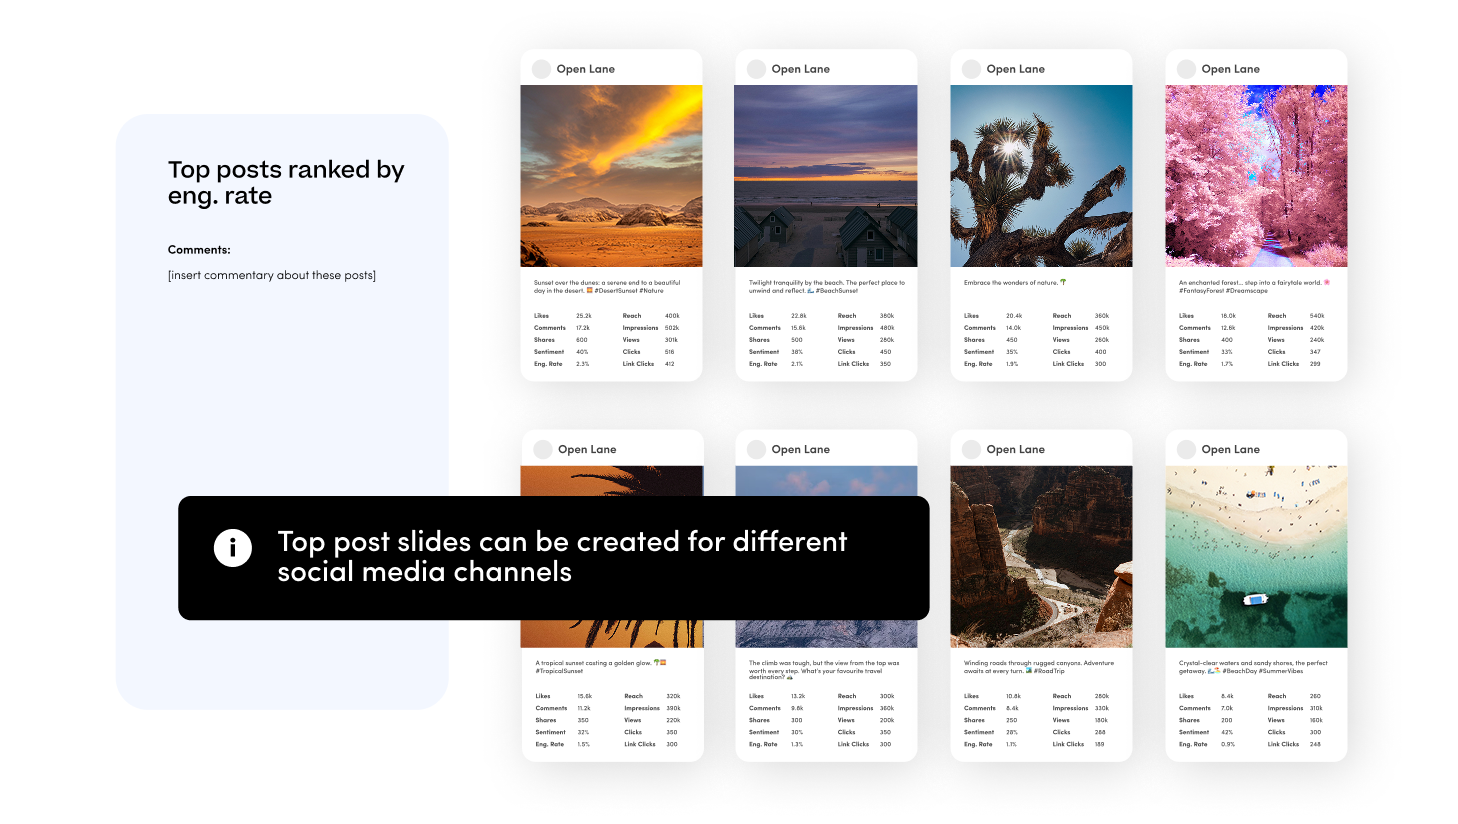Click the '22.8k' likes value
Screen dimensions: 1458x824
[x=799, y=316]
